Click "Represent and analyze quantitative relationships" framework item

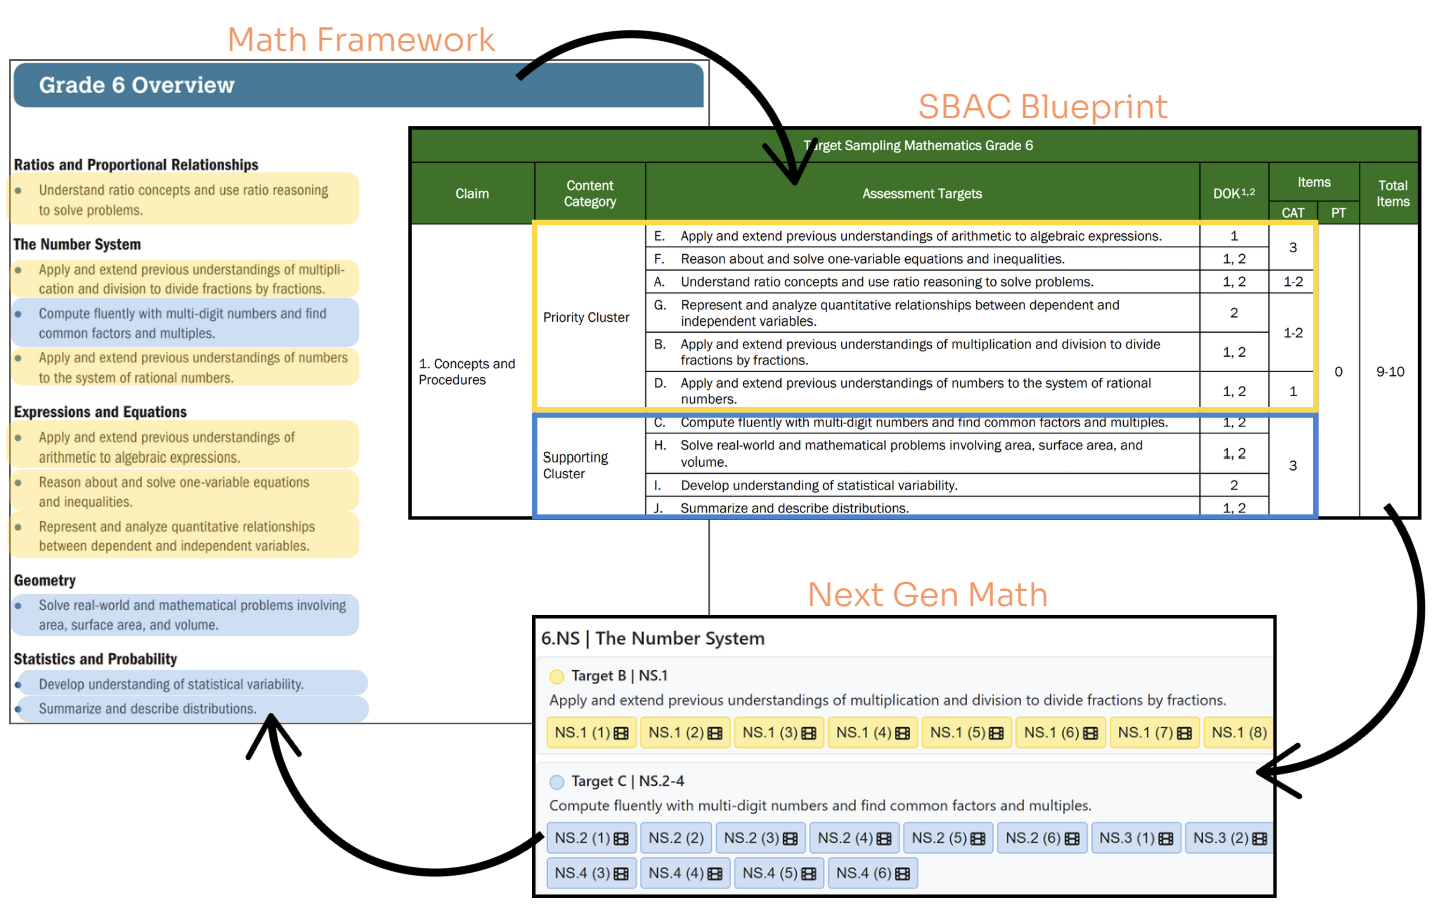183,536
